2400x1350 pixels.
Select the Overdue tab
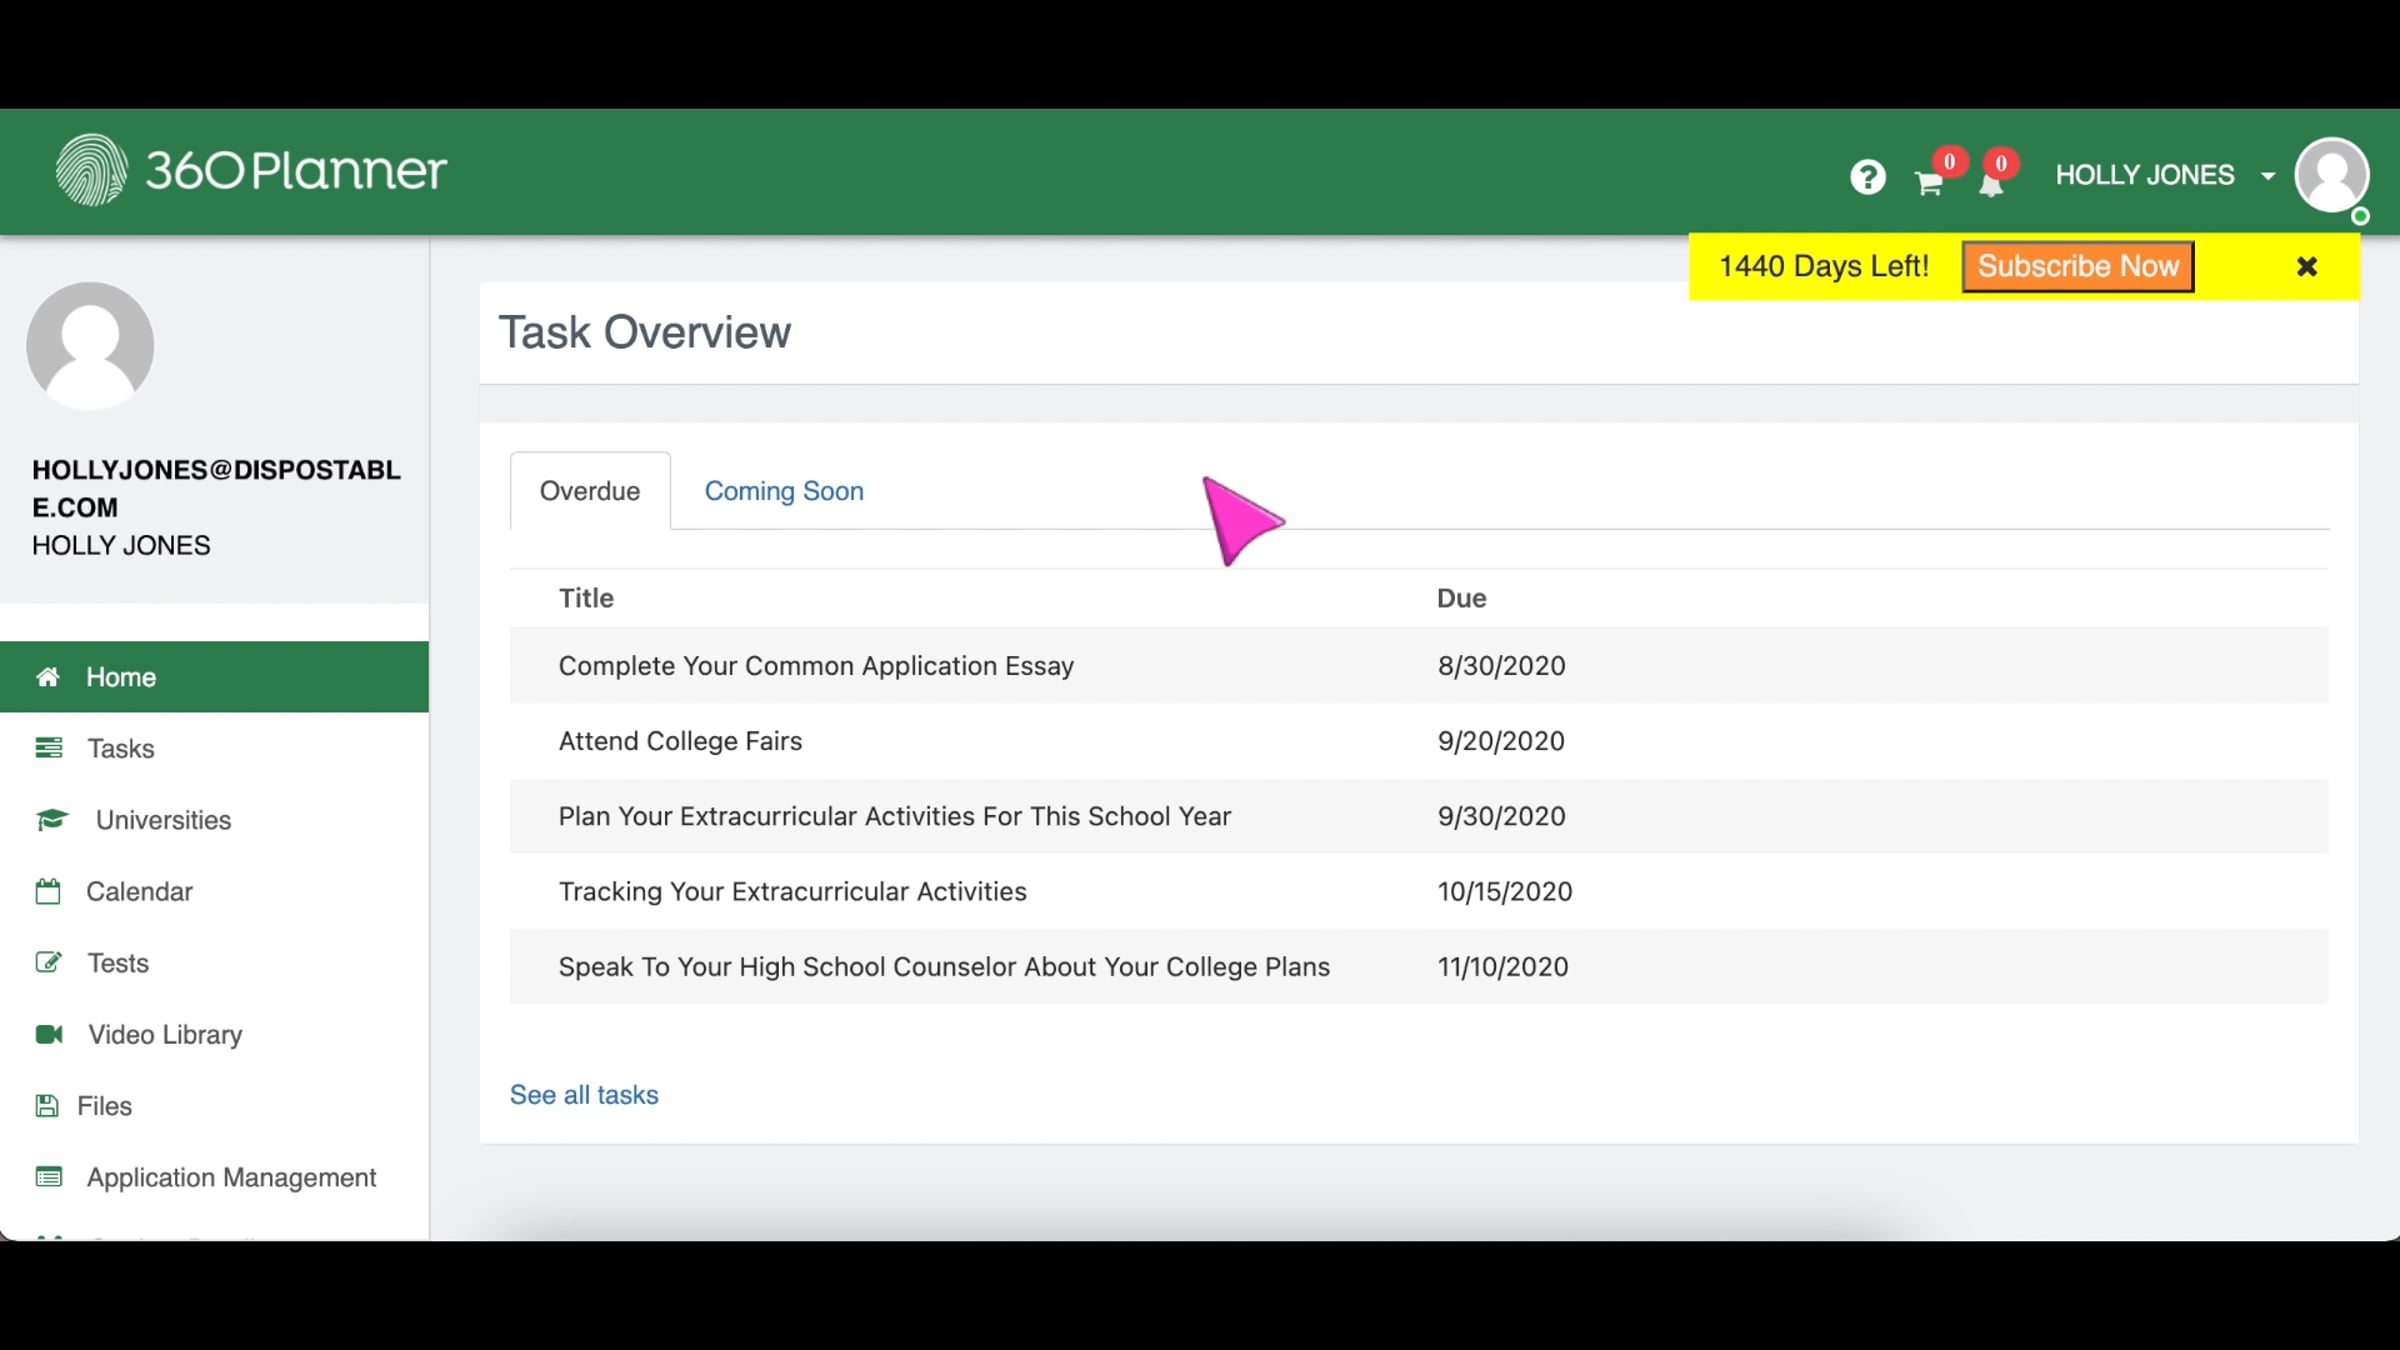pyautogui.click(x=590, y=491)
